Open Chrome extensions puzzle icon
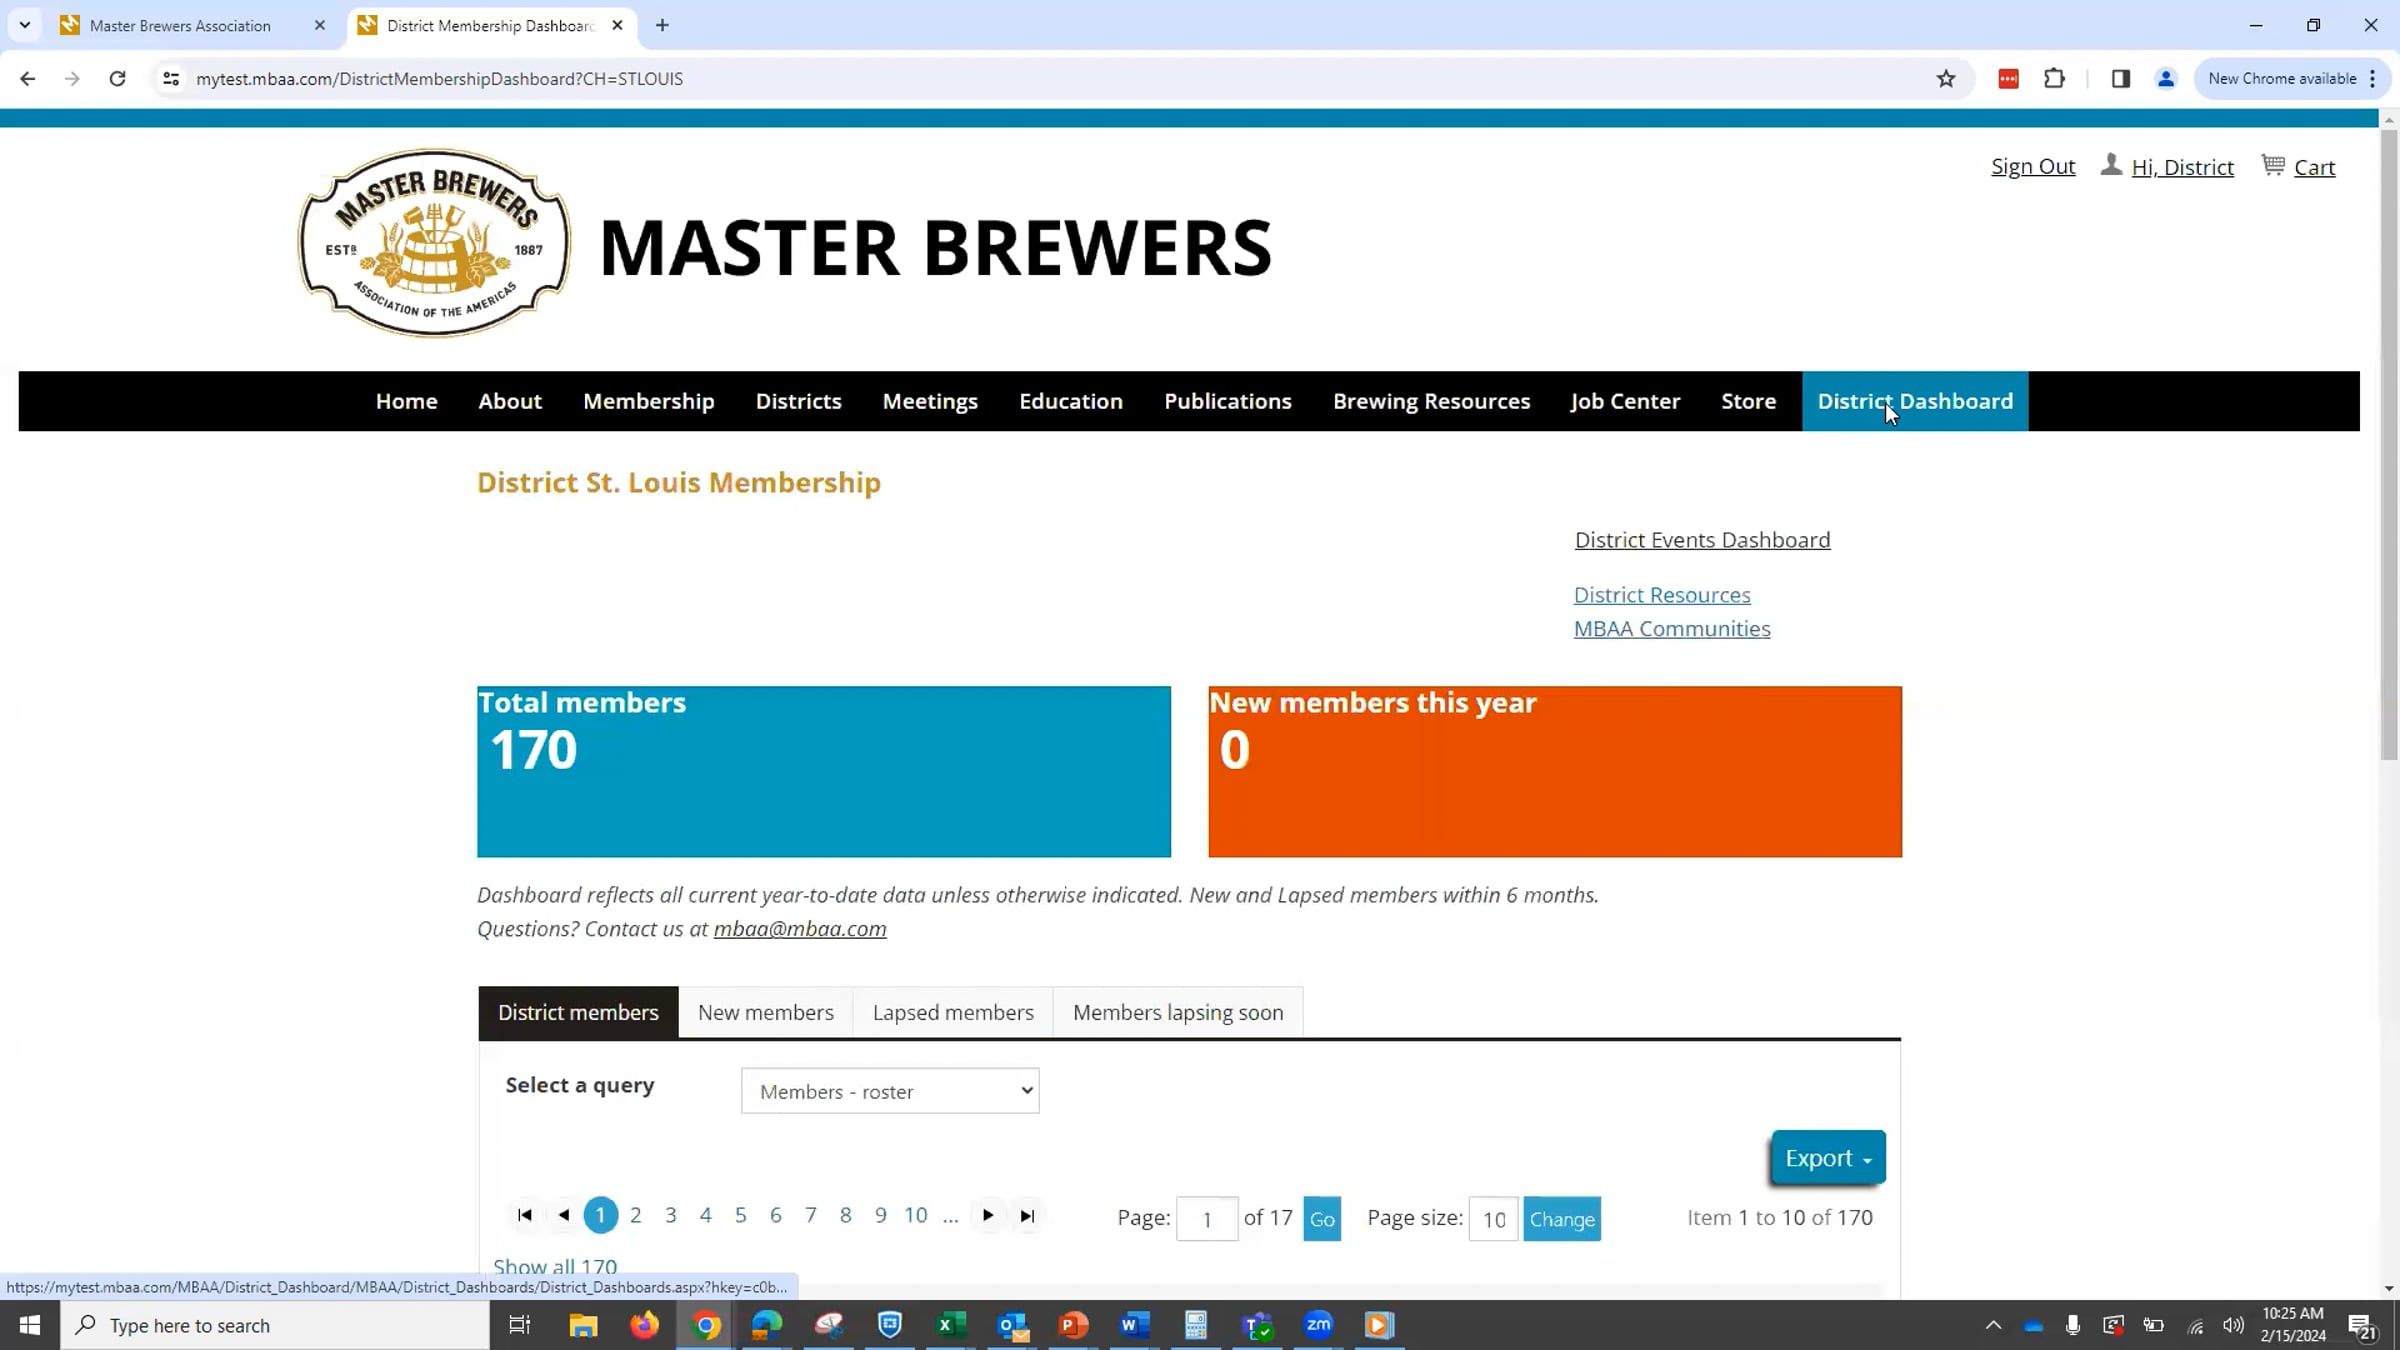 pyautogui.click(x=2054, y=79)
